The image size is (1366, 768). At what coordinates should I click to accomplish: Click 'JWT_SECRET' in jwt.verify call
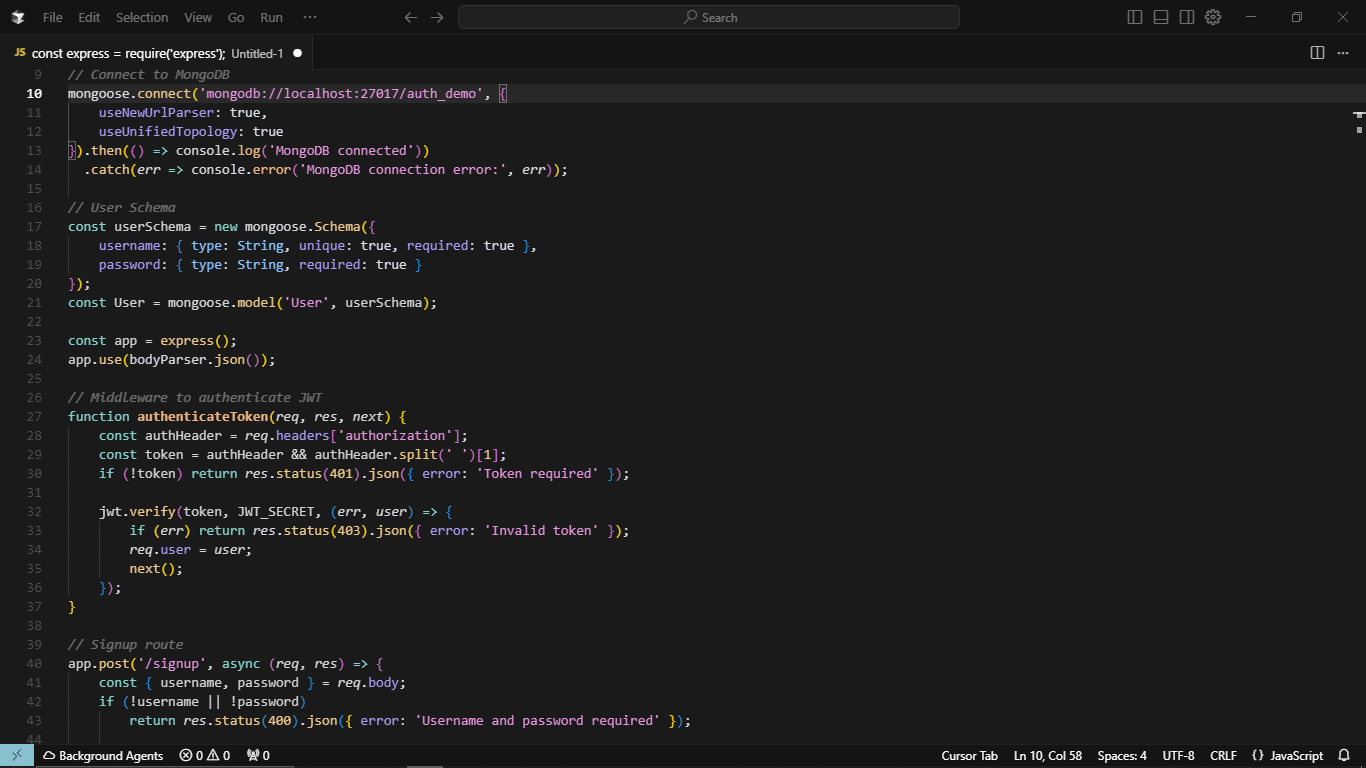point(276,512)
